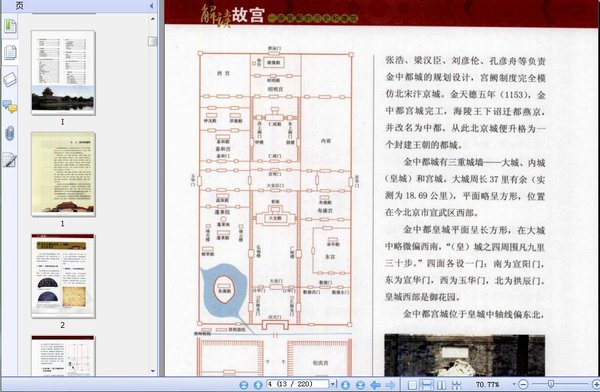
Task: Adjust the zoom slider handle
Action: coord(551,384)
